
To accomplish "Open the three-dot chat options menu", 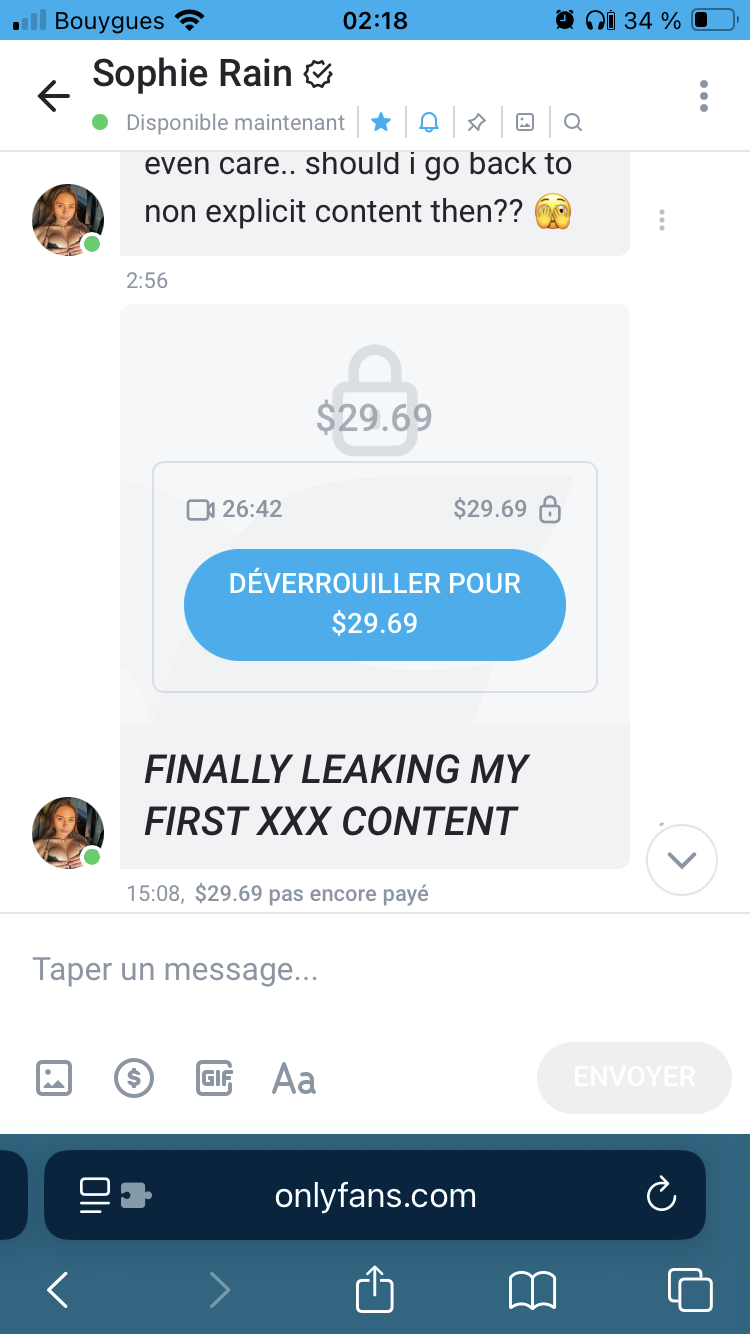I will [704, 96].
